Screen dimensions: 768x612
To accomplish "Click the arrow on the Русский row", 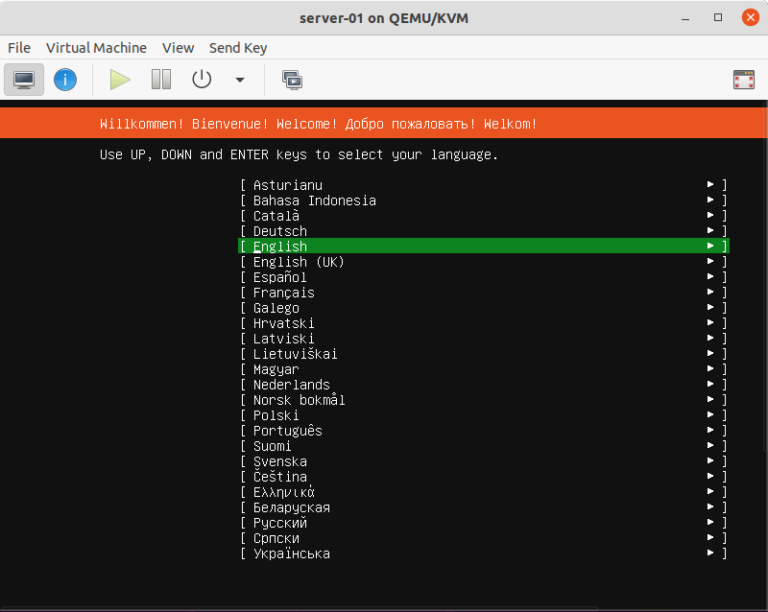I will tap(710, 522).
